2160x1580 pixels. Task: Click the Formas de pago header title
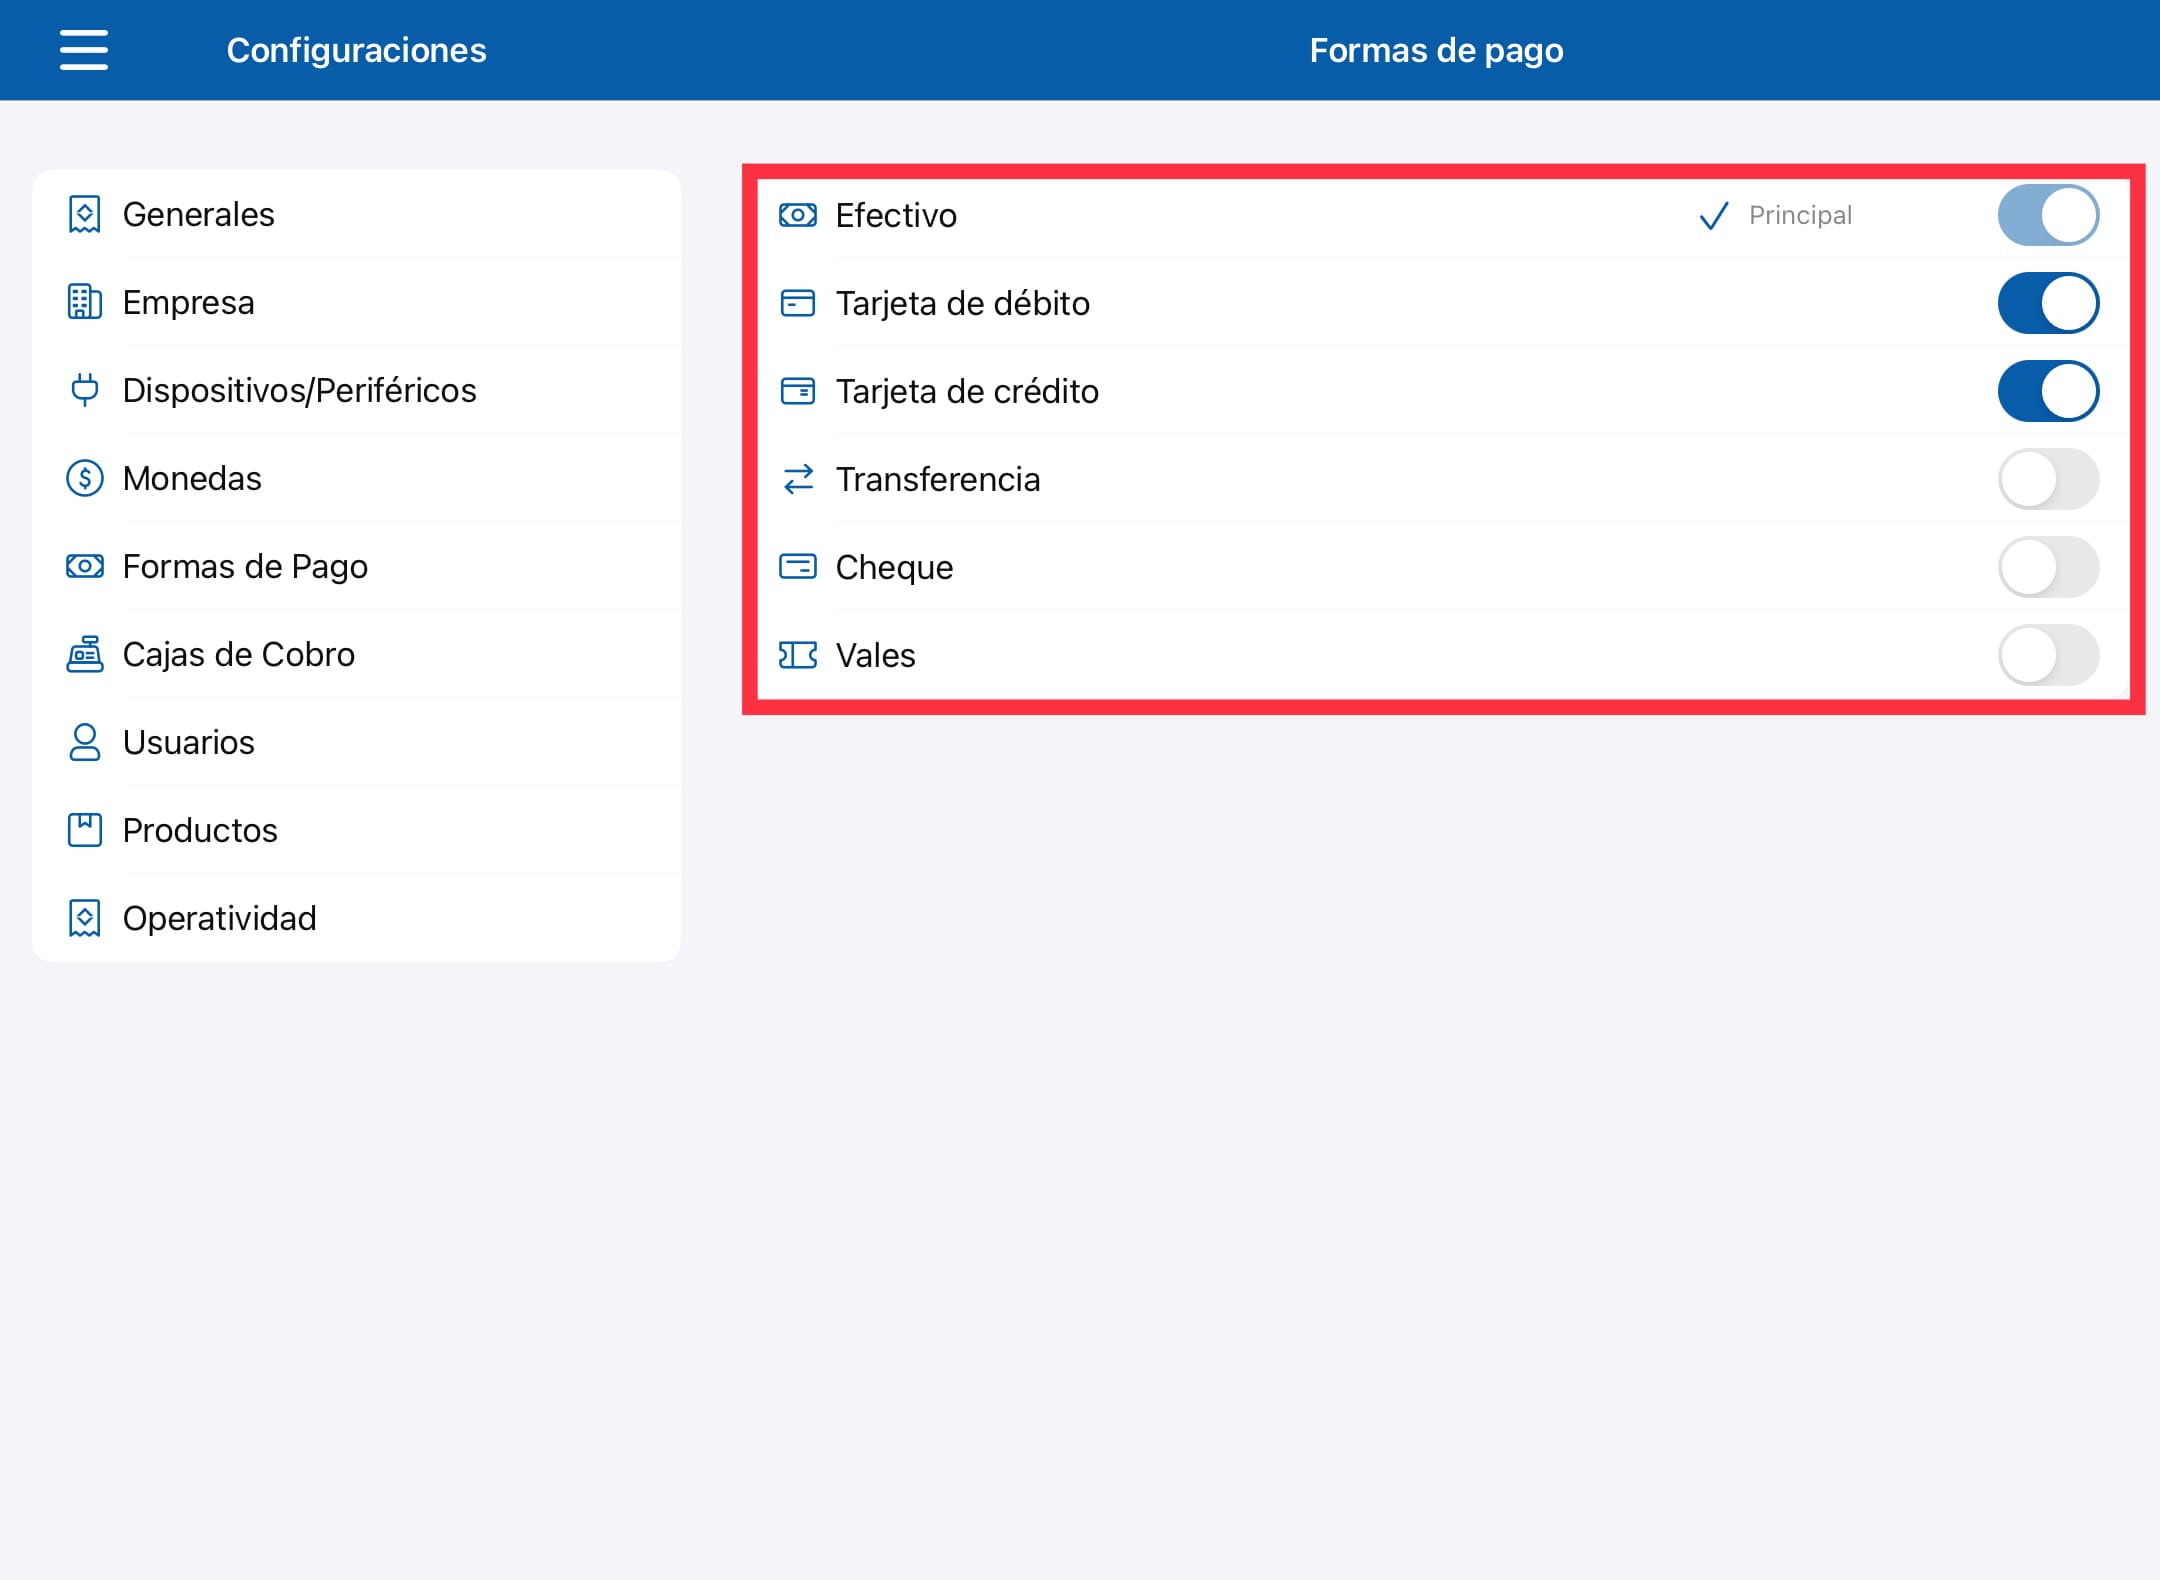tap(1436, 50)
